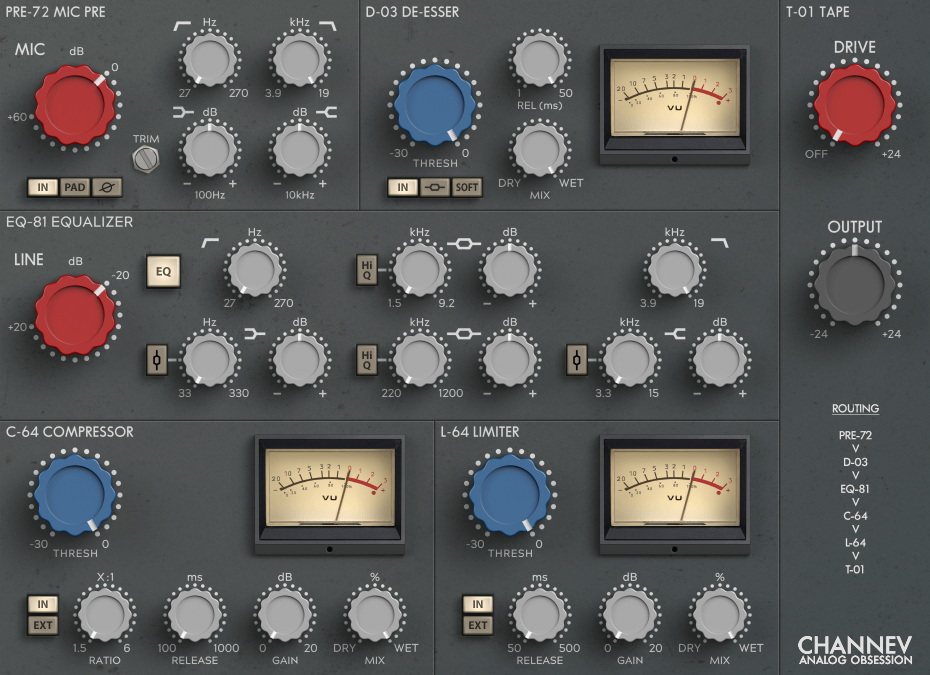Image resolution: width=930 pixels, height=675 pixels.
Task: Enable Hi Q on the low-mid EQ band
Action: pyautogui.click(x=366, y=360)
